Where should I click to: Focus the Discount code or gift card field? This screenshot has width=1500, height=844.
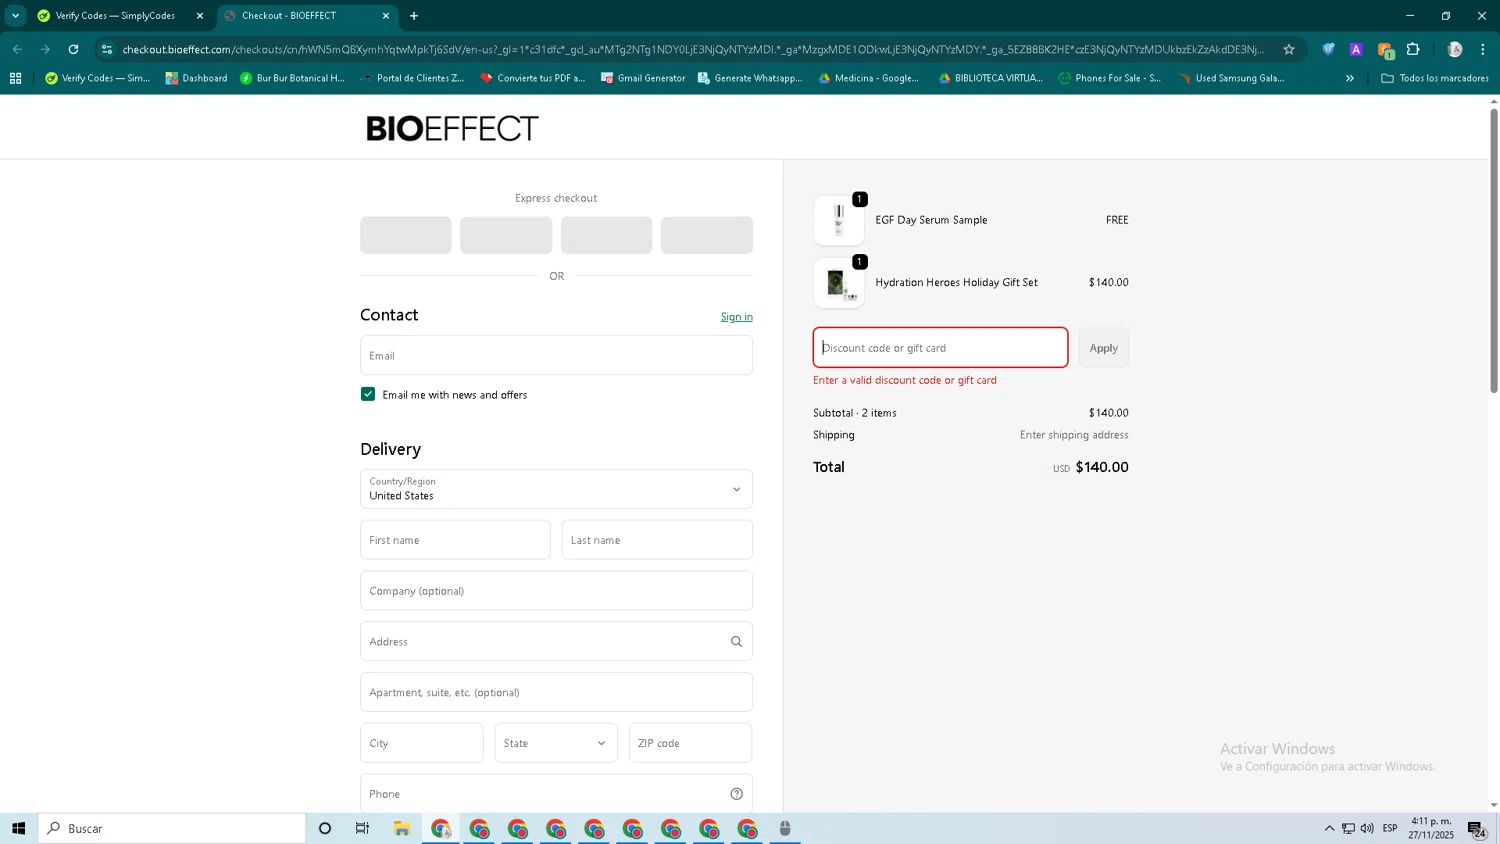click(x=940, y=348)
